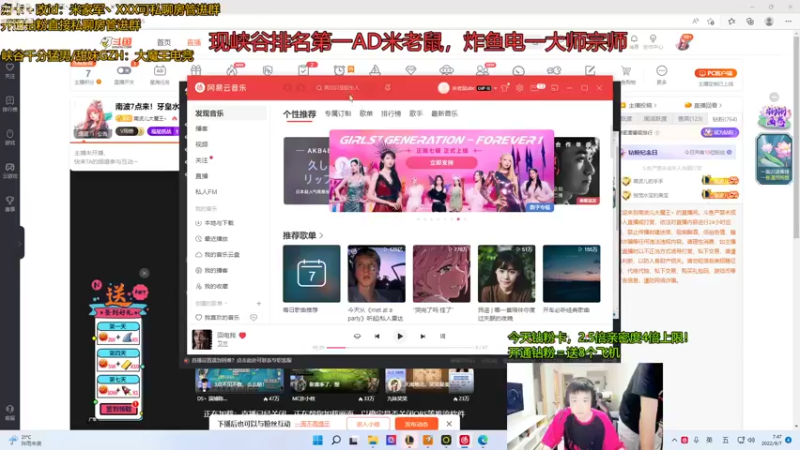
Task: Play the current song
Action: (400, 336)
